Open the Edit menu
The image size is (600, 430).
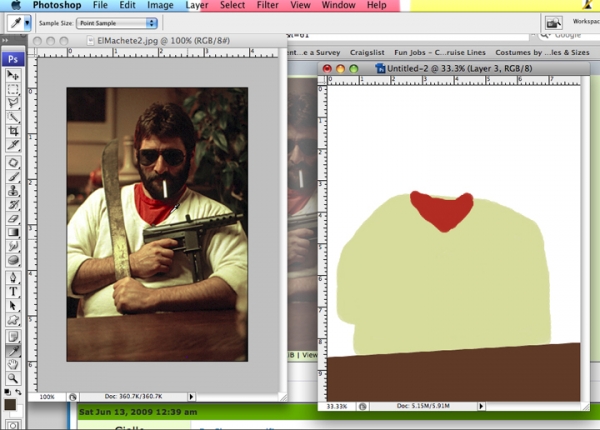[127, 5]
